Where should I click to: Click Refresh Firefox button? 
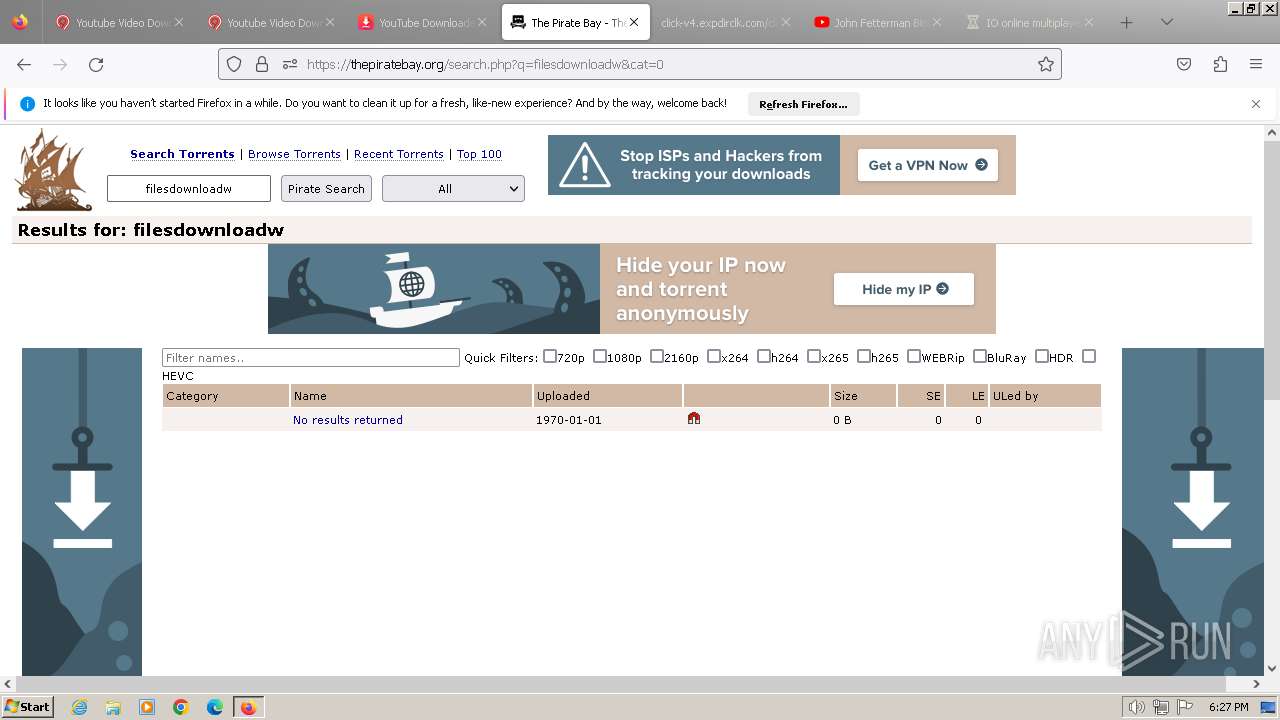[803, 104]
